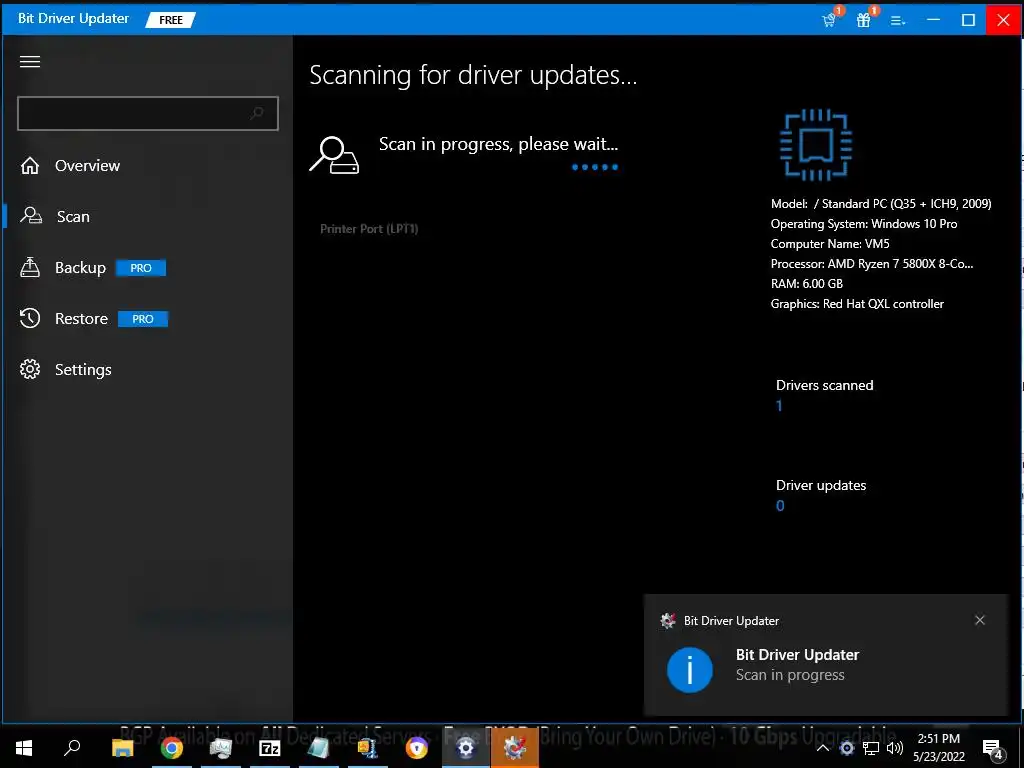
Task: Open File Explorer from taskbar
Action: point(123,748)
